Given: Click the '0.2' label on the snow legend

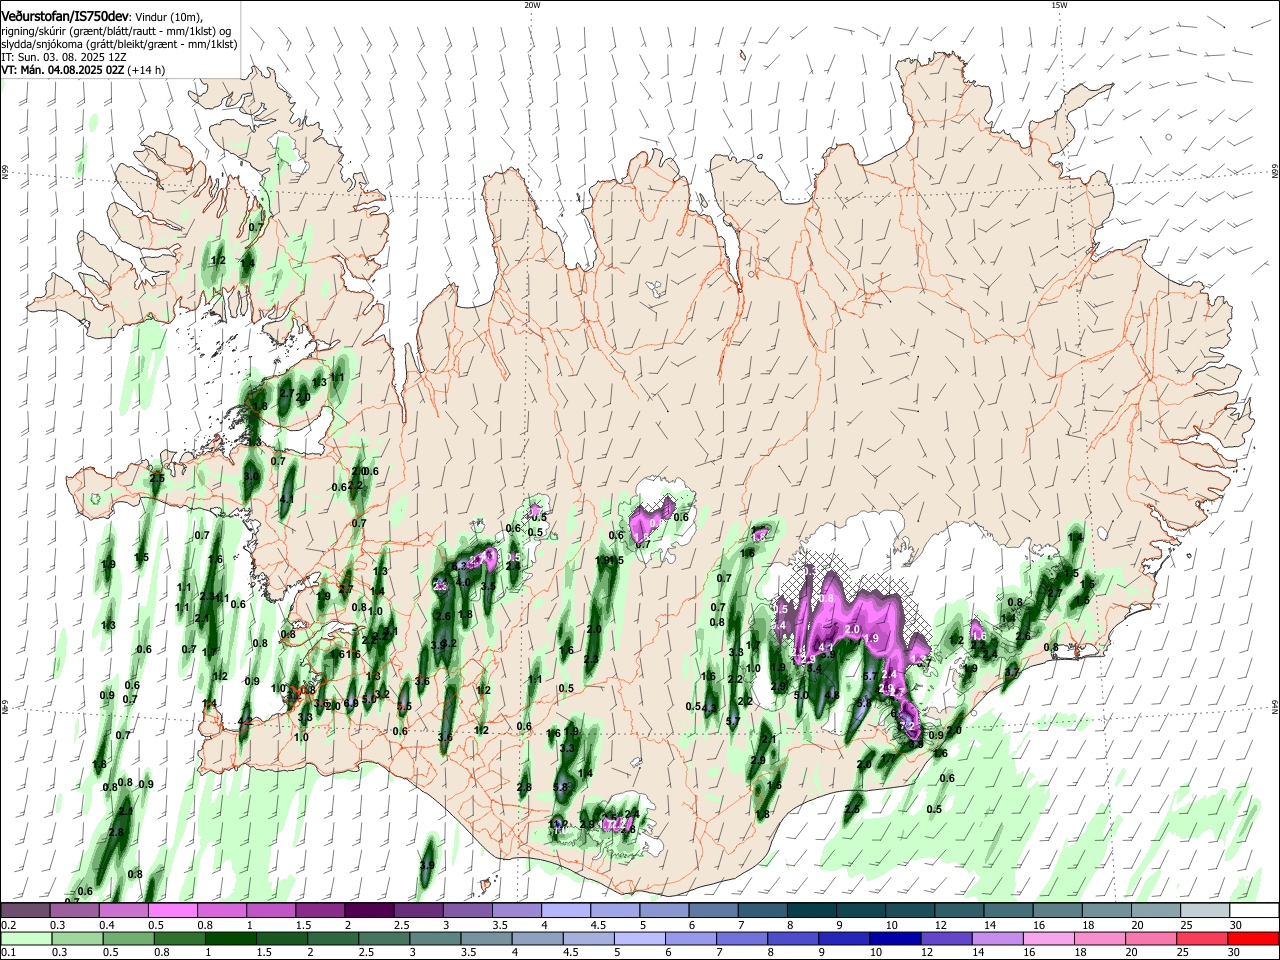Looking at the screenshot, I should click(9, 925).
